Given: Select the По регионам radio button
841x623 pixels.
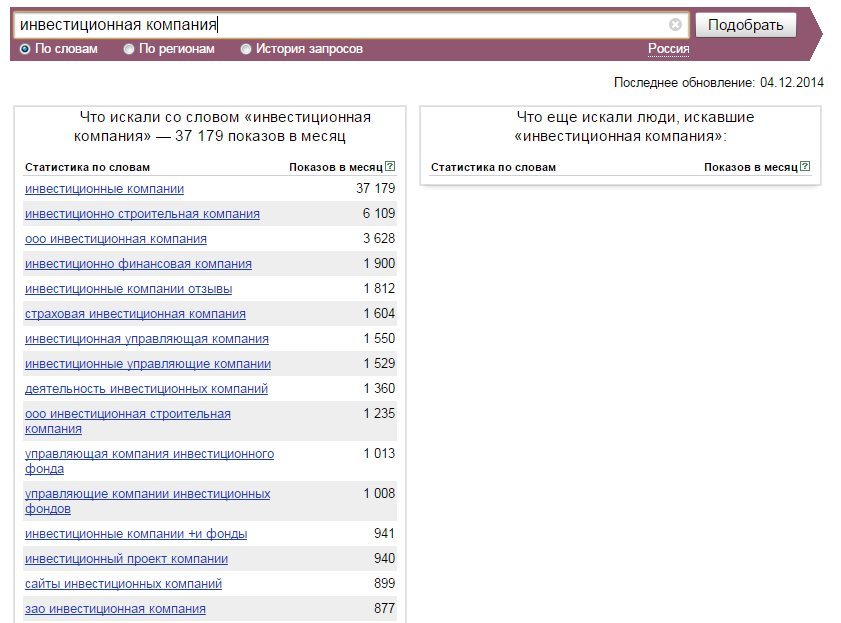Looking at the screenshot, I should tap(129, 49).
